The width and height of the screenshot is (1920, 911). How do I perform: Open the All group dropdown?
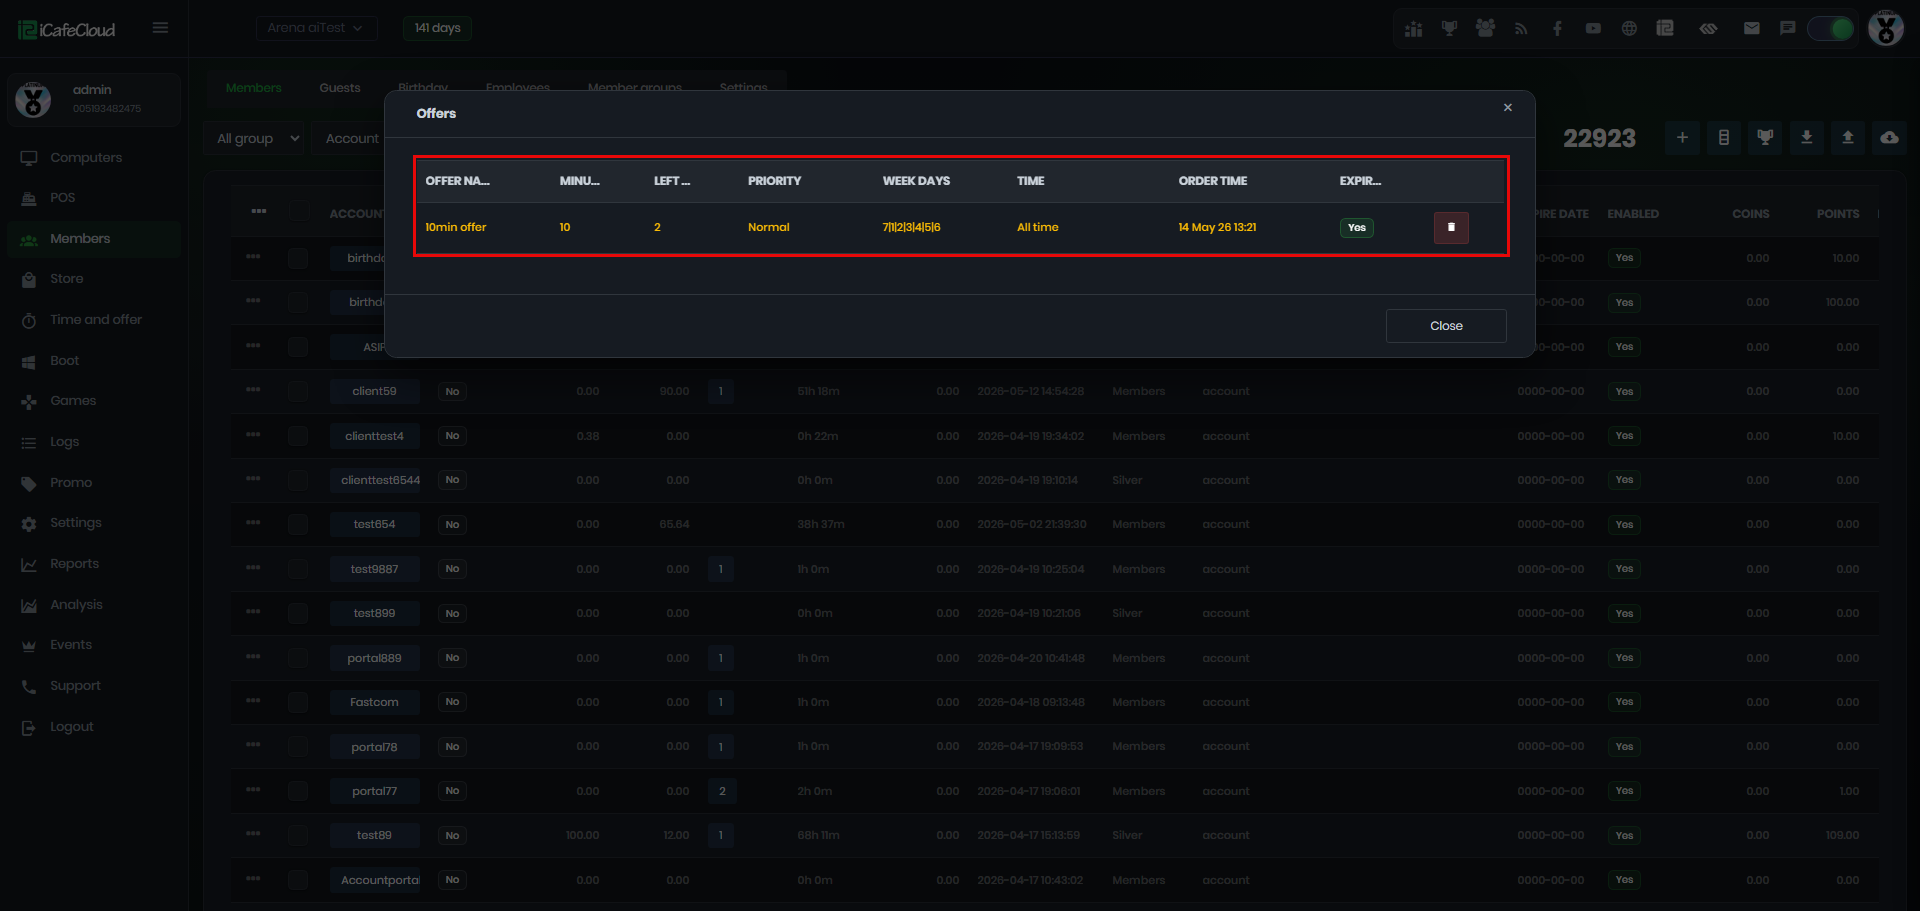[x=254, y=139]
